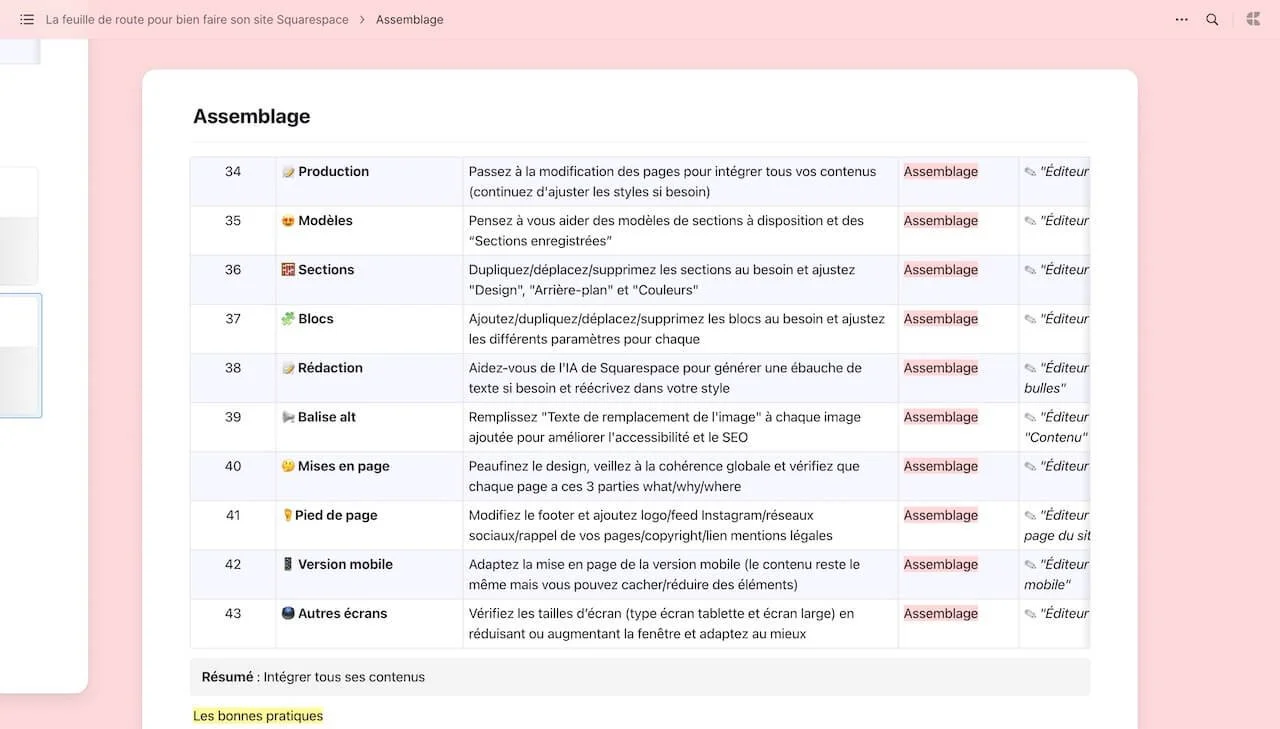Viewport: 1280px width, 729px height.
Task: Click the description starting 'Ajoutez/dupliquez/déplacez'
Action: 677,329
